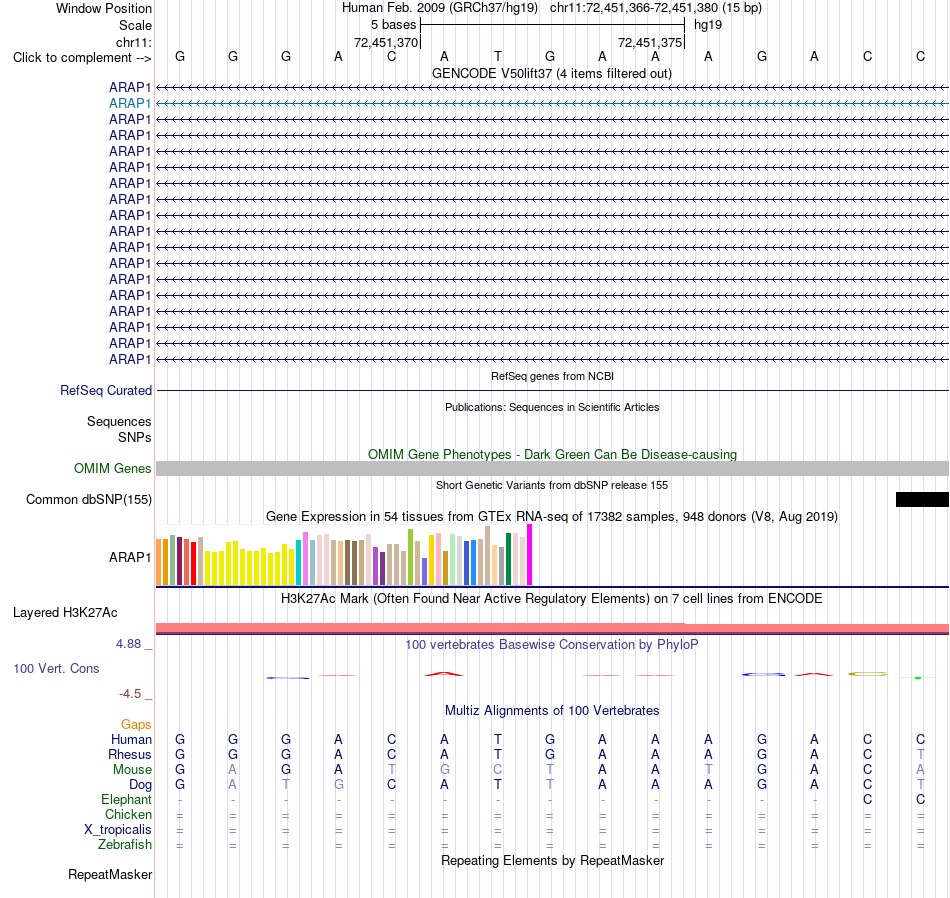The width and height of the screenshot is (950, 898).
Task: Open the 100 Vert. Cons track label
Action: tap(56, 668)
